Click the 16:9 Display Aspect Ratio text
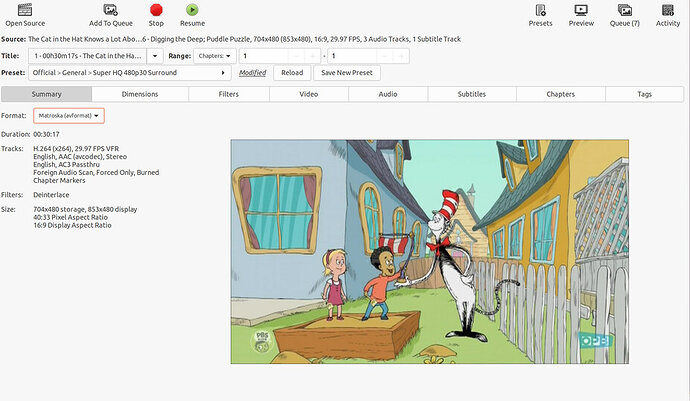This screenshot has width=690, height=401. pyautogui.click(x=72, y=225)
